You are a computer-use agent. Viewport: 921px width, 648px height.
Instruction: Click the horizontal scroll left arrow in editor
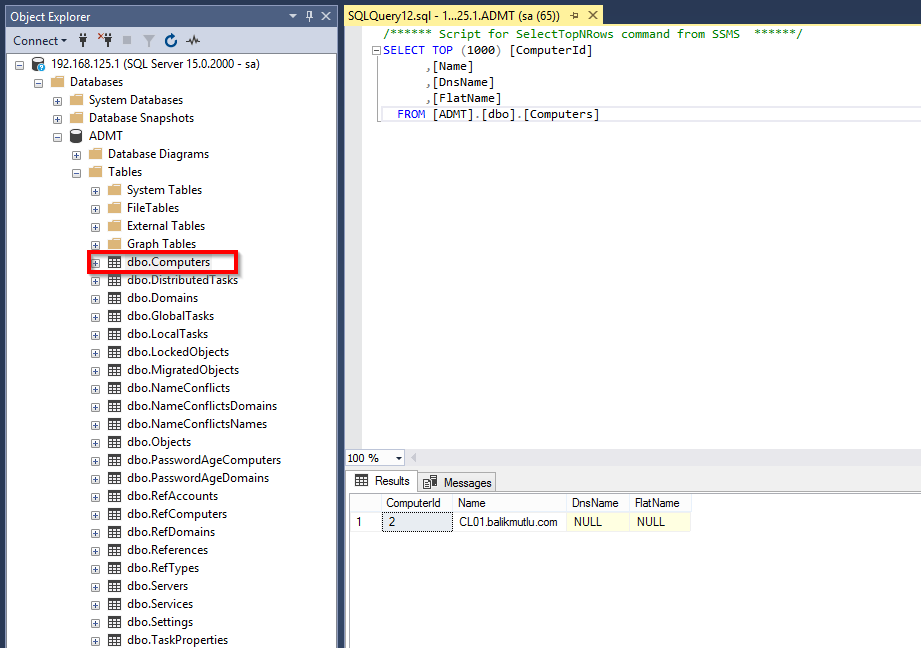[414, 458]
